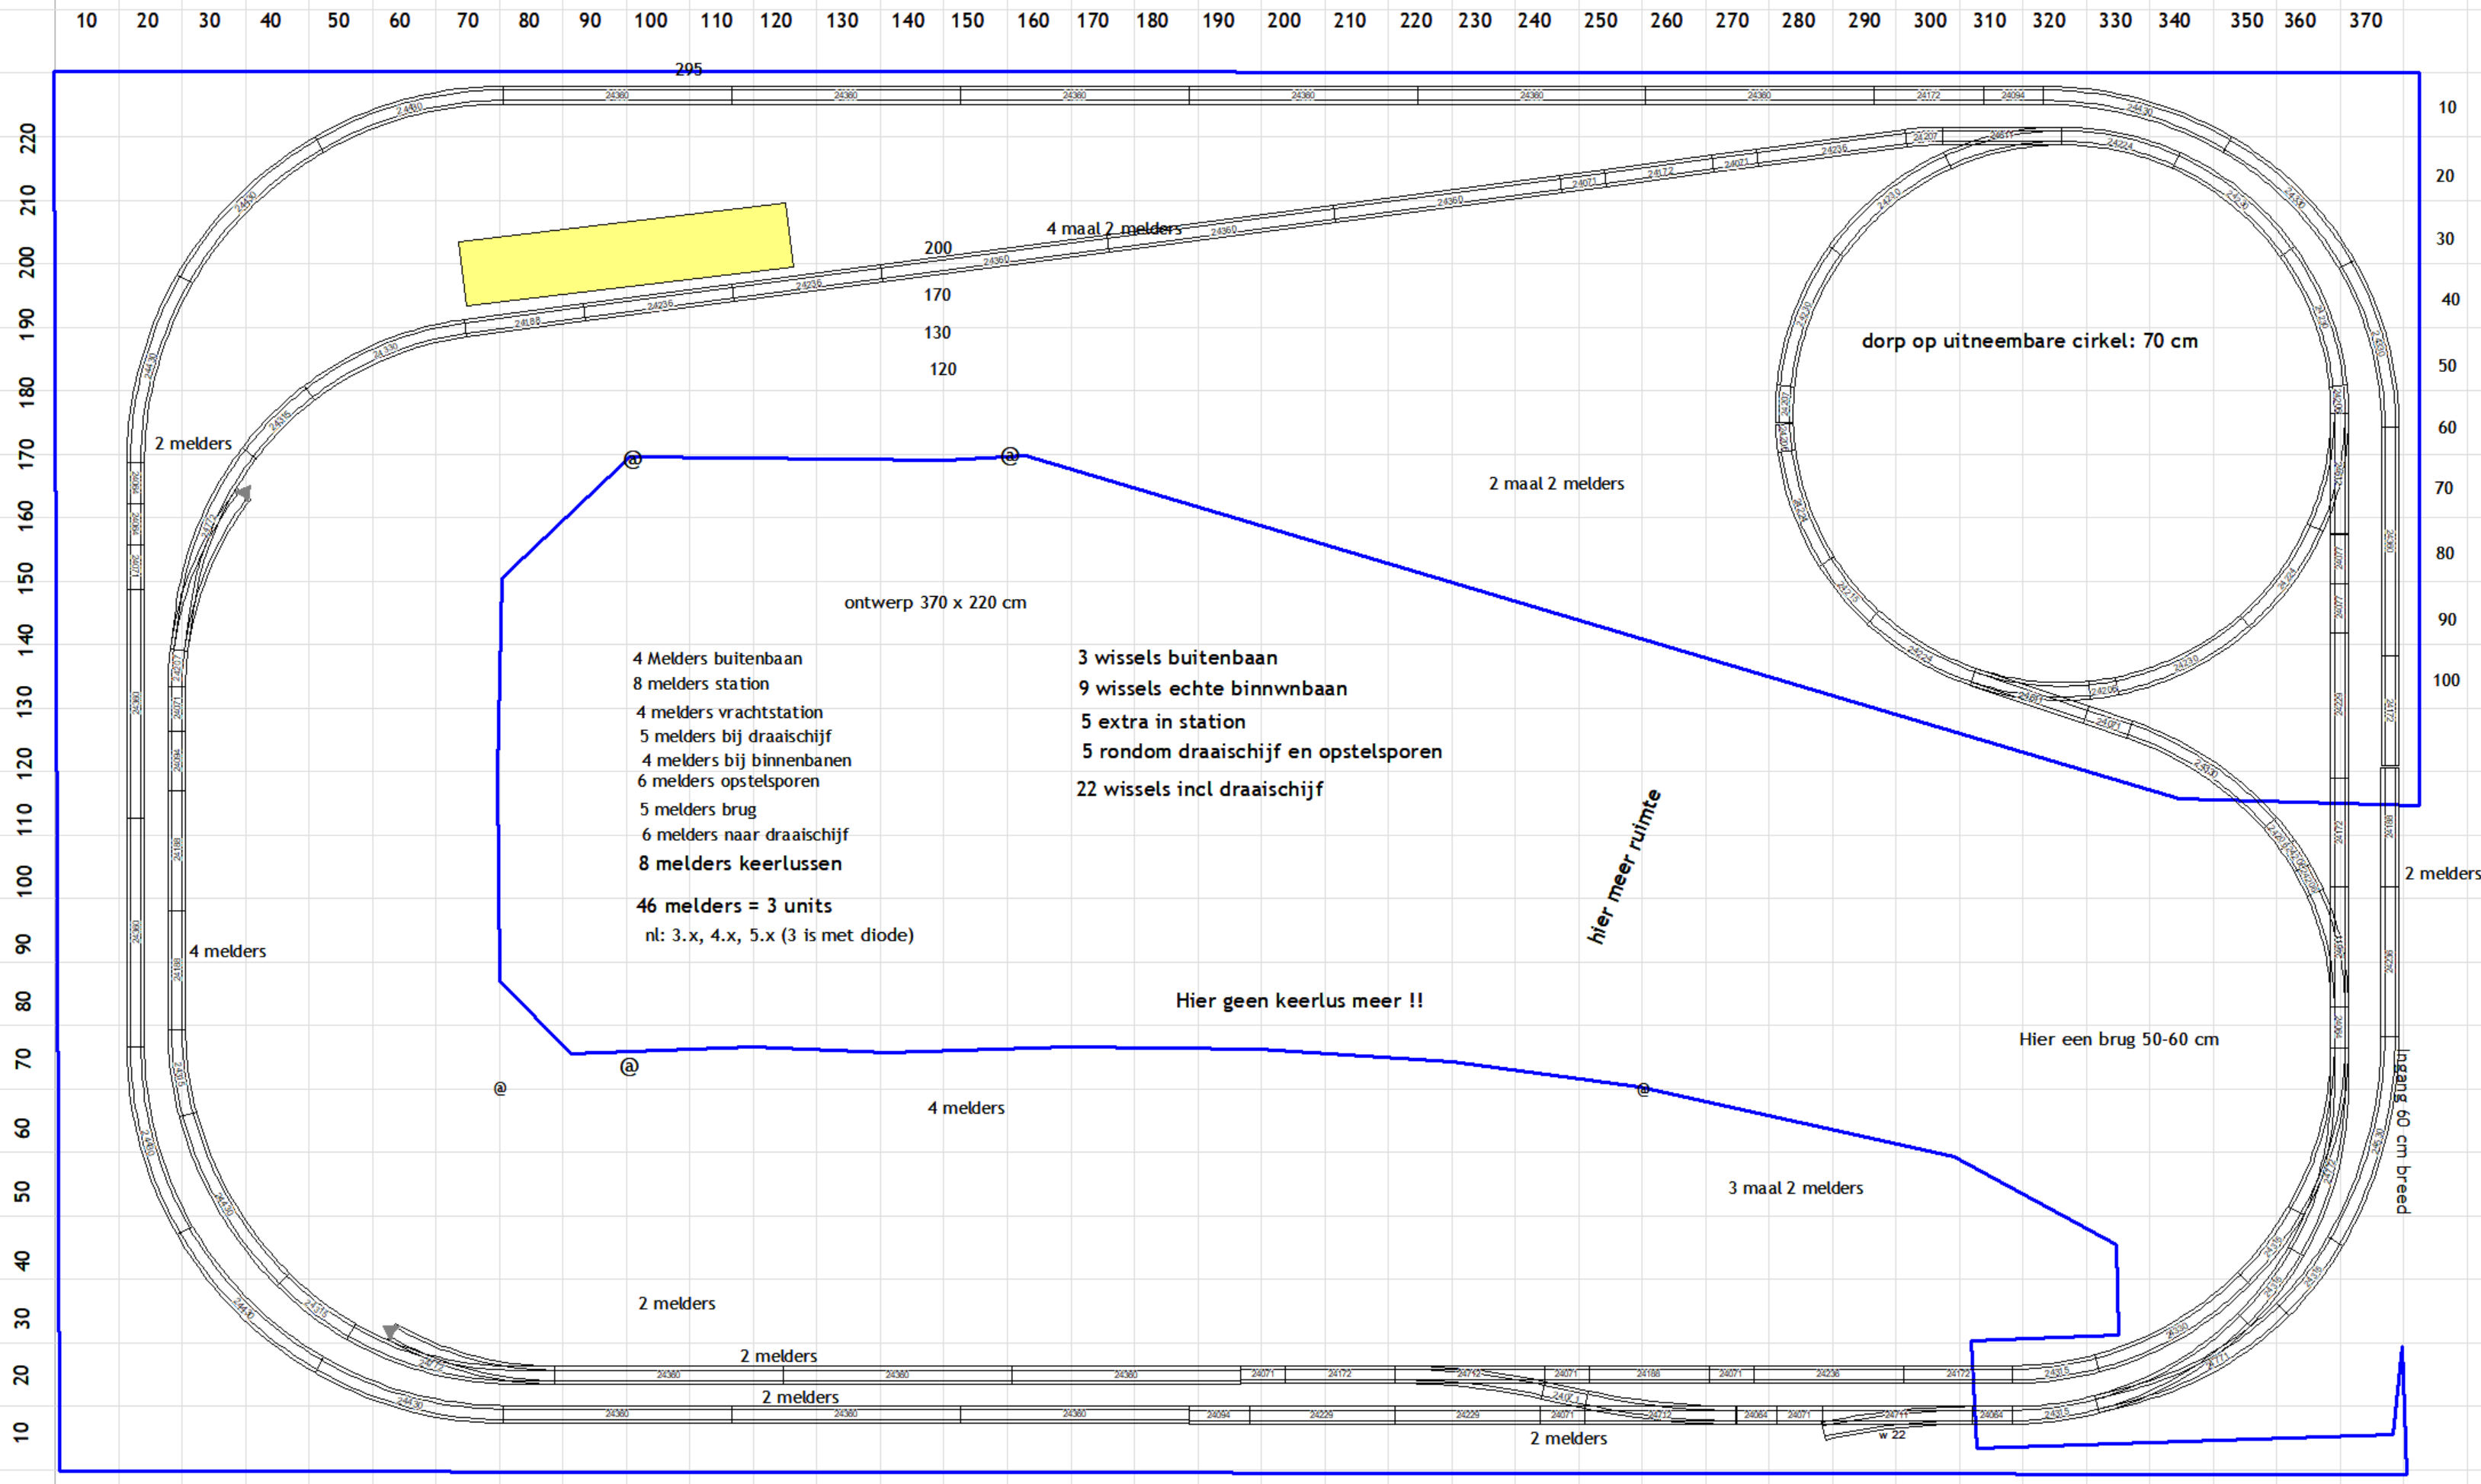Select the 'ontwerp 370 x 220 cm' text

(x=935, y=603)
